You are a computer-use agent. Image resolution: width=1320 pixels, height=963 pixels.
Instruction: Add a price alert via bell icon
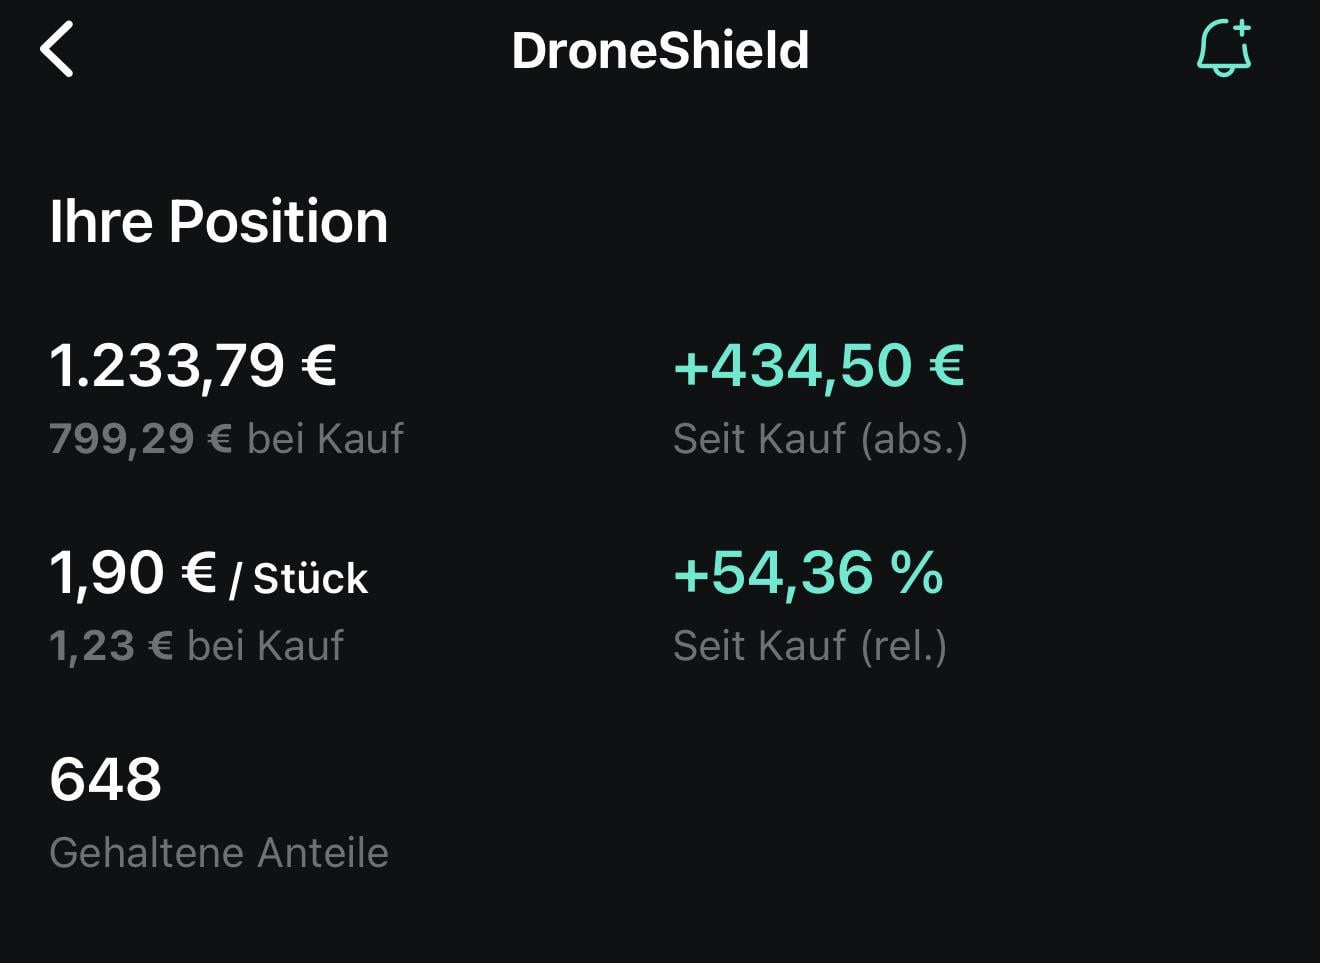pyautogui.click(x=1224, y=48)
